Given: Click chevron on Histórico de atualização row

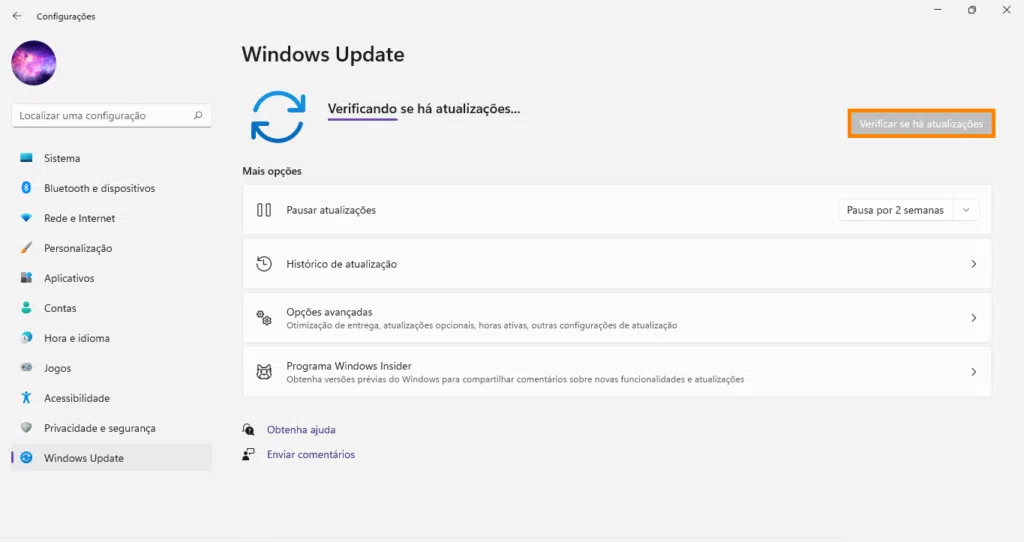Looking at the screenshot, I should point(973,264).
